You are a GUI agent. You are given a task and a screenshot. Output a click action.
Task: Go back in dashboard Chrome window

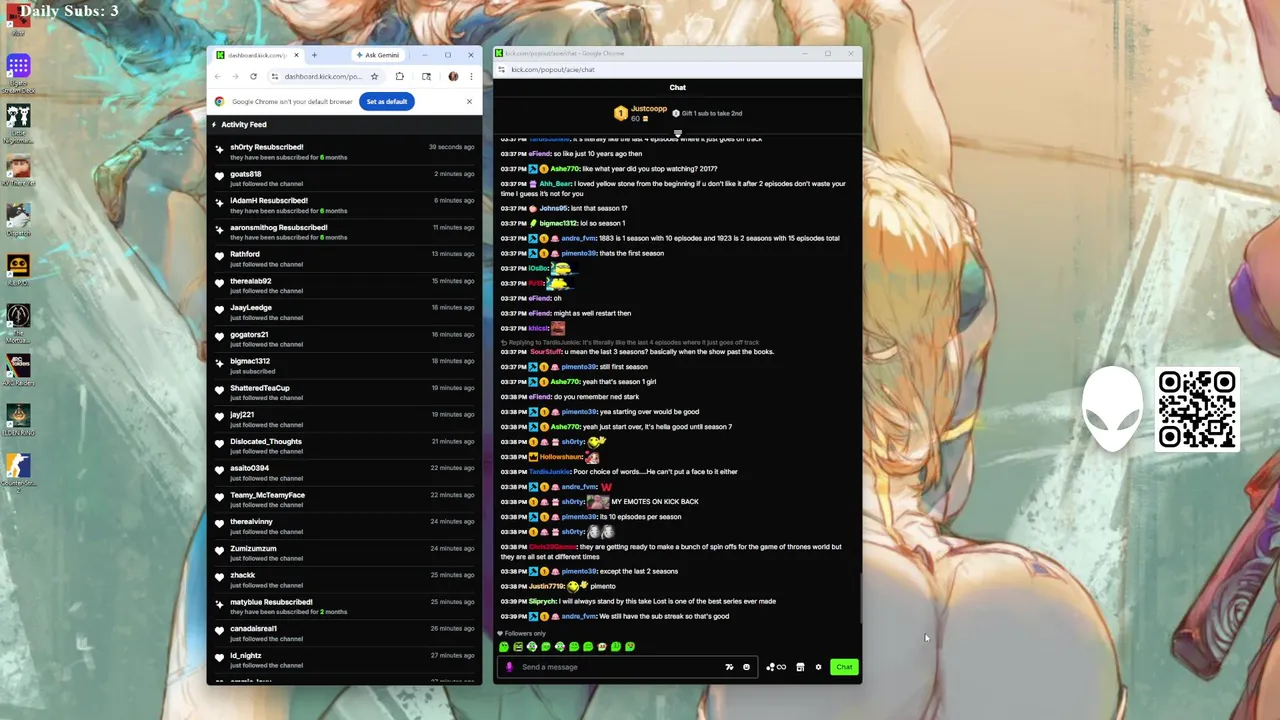click(x=218, y=77)
